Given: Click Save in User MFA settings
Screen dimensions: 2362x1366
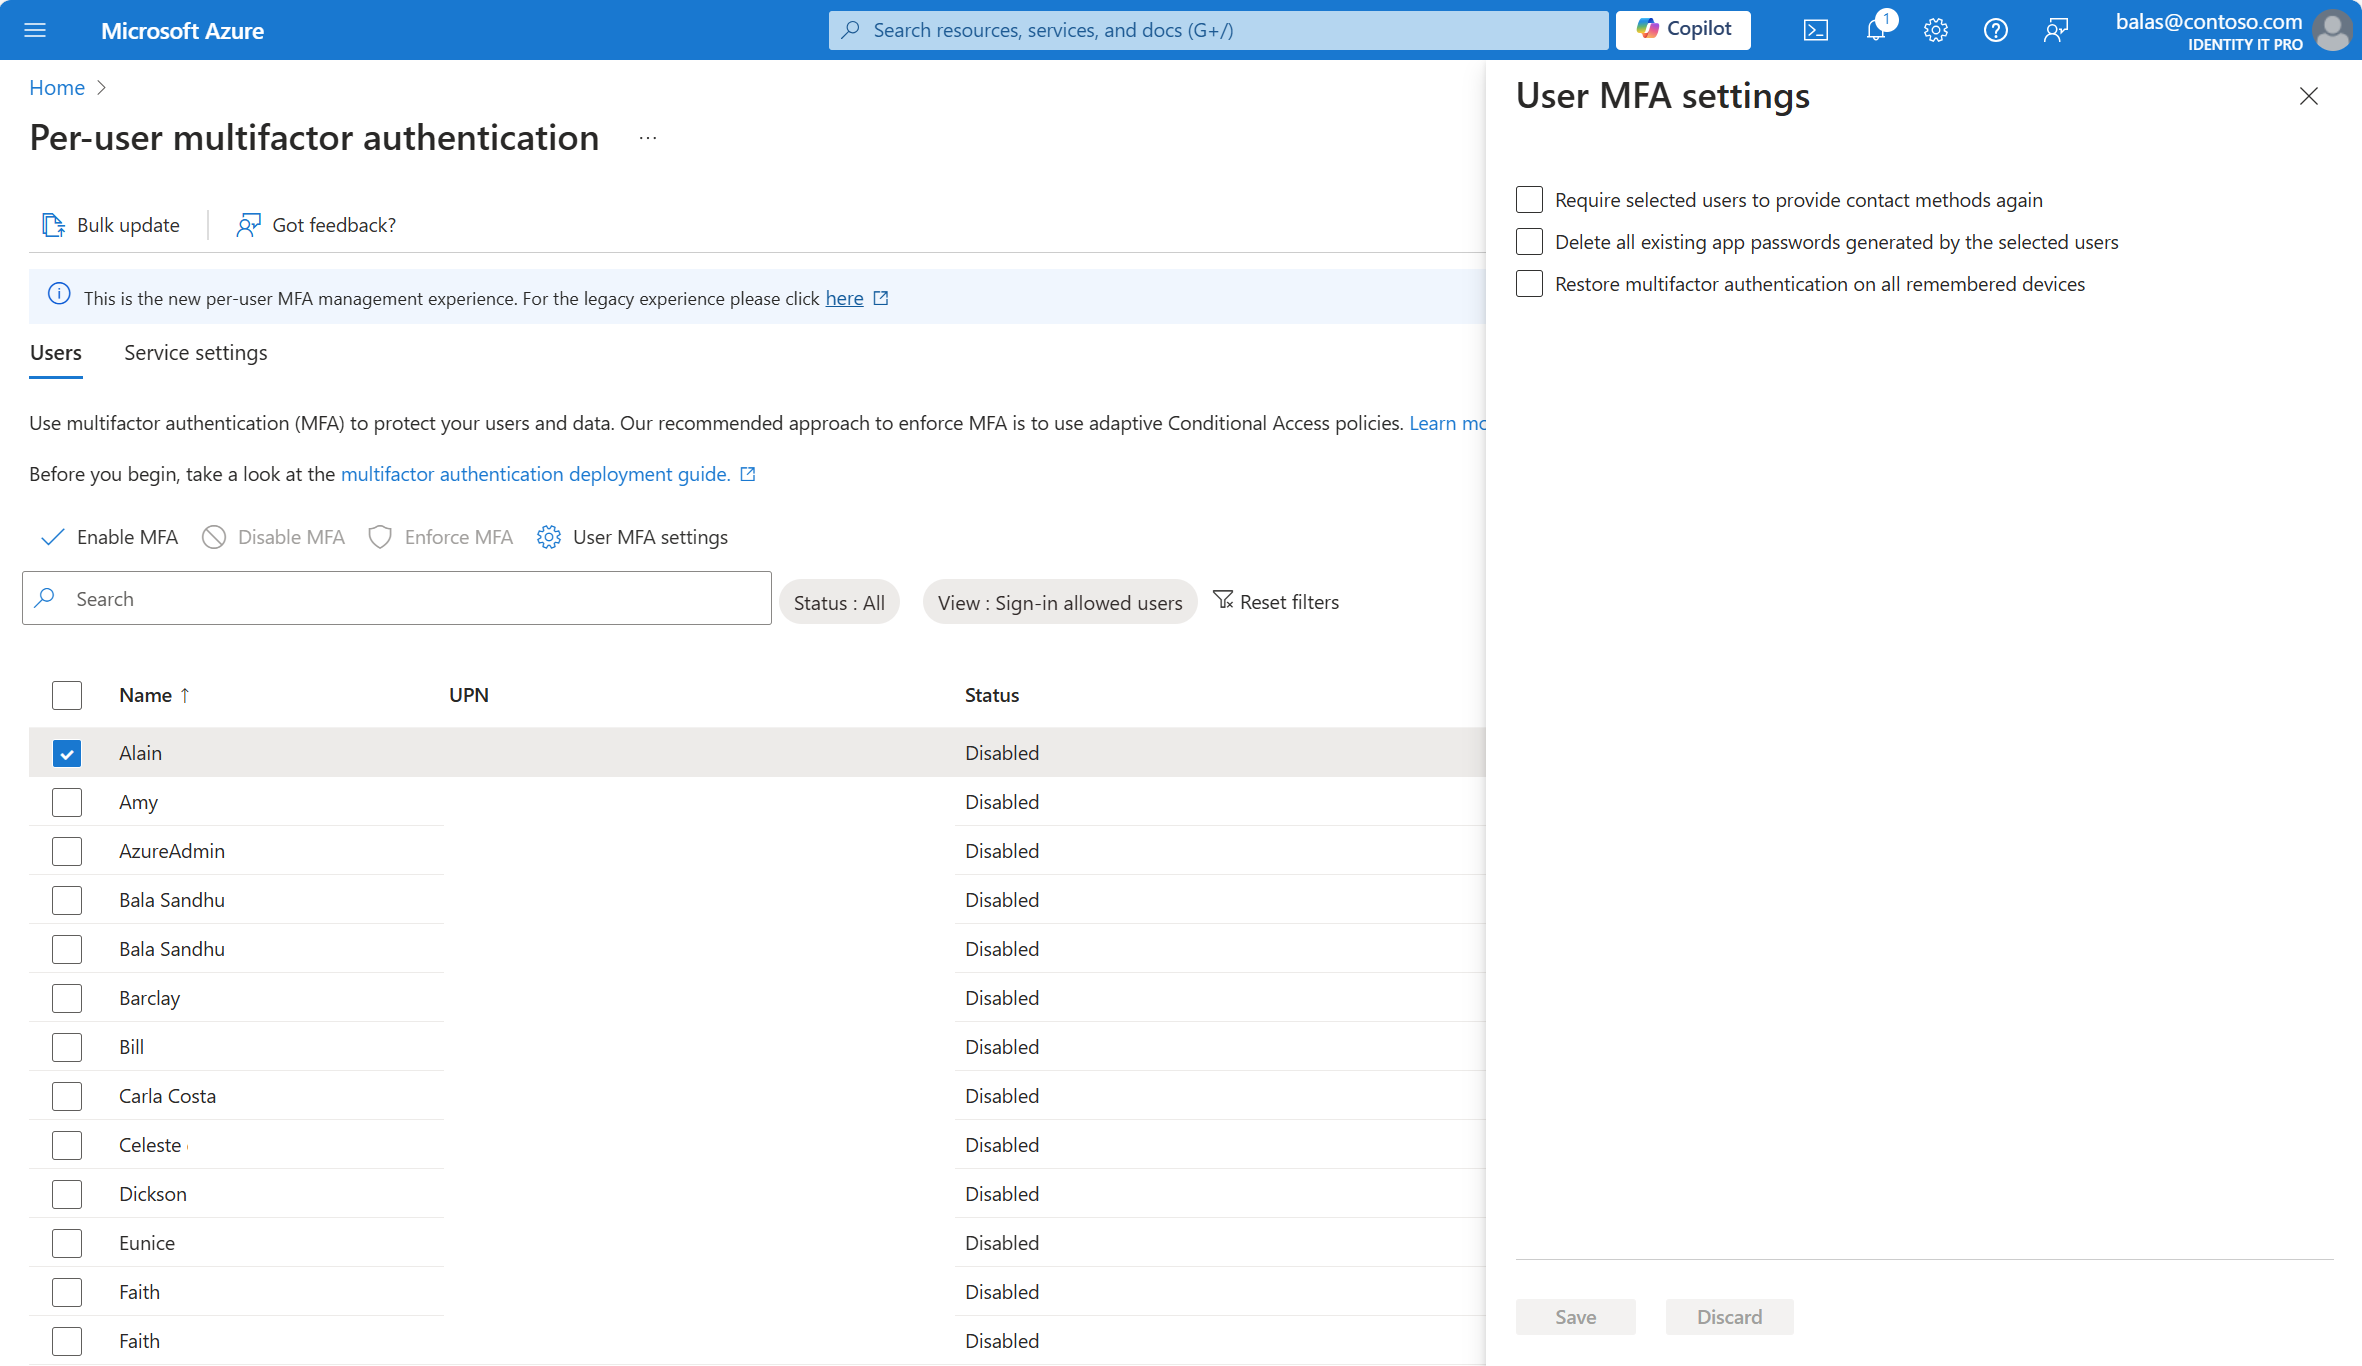Looking at the screenshot, I should (1575, 1316).
